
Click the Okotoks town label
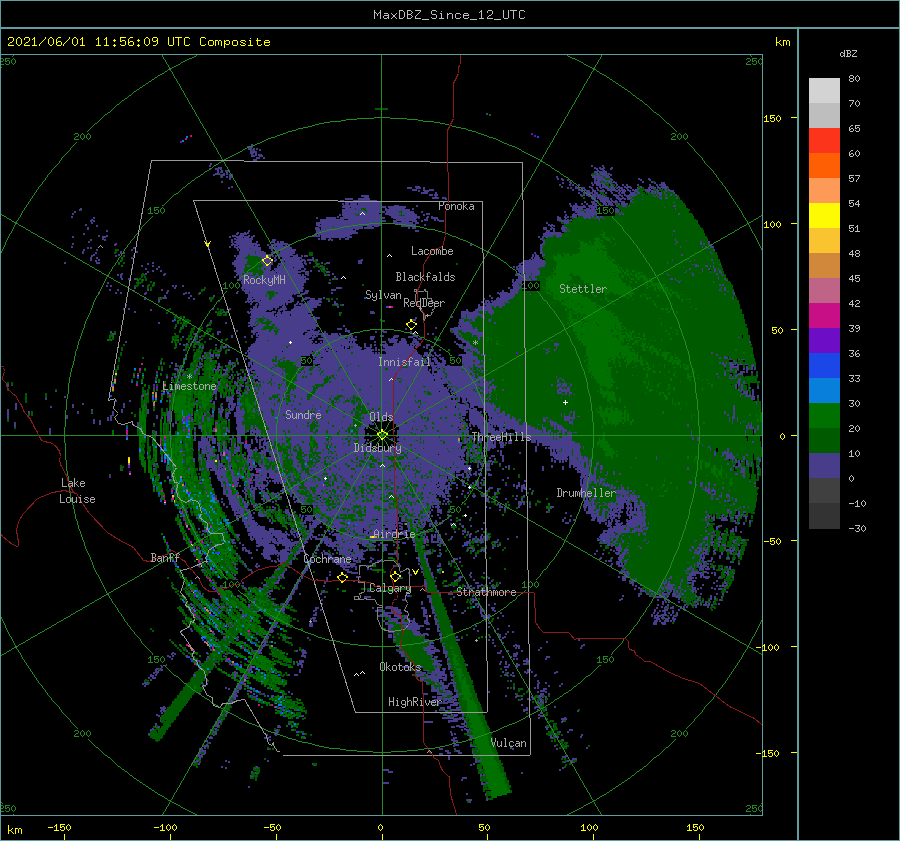click(x=400, y=666)
